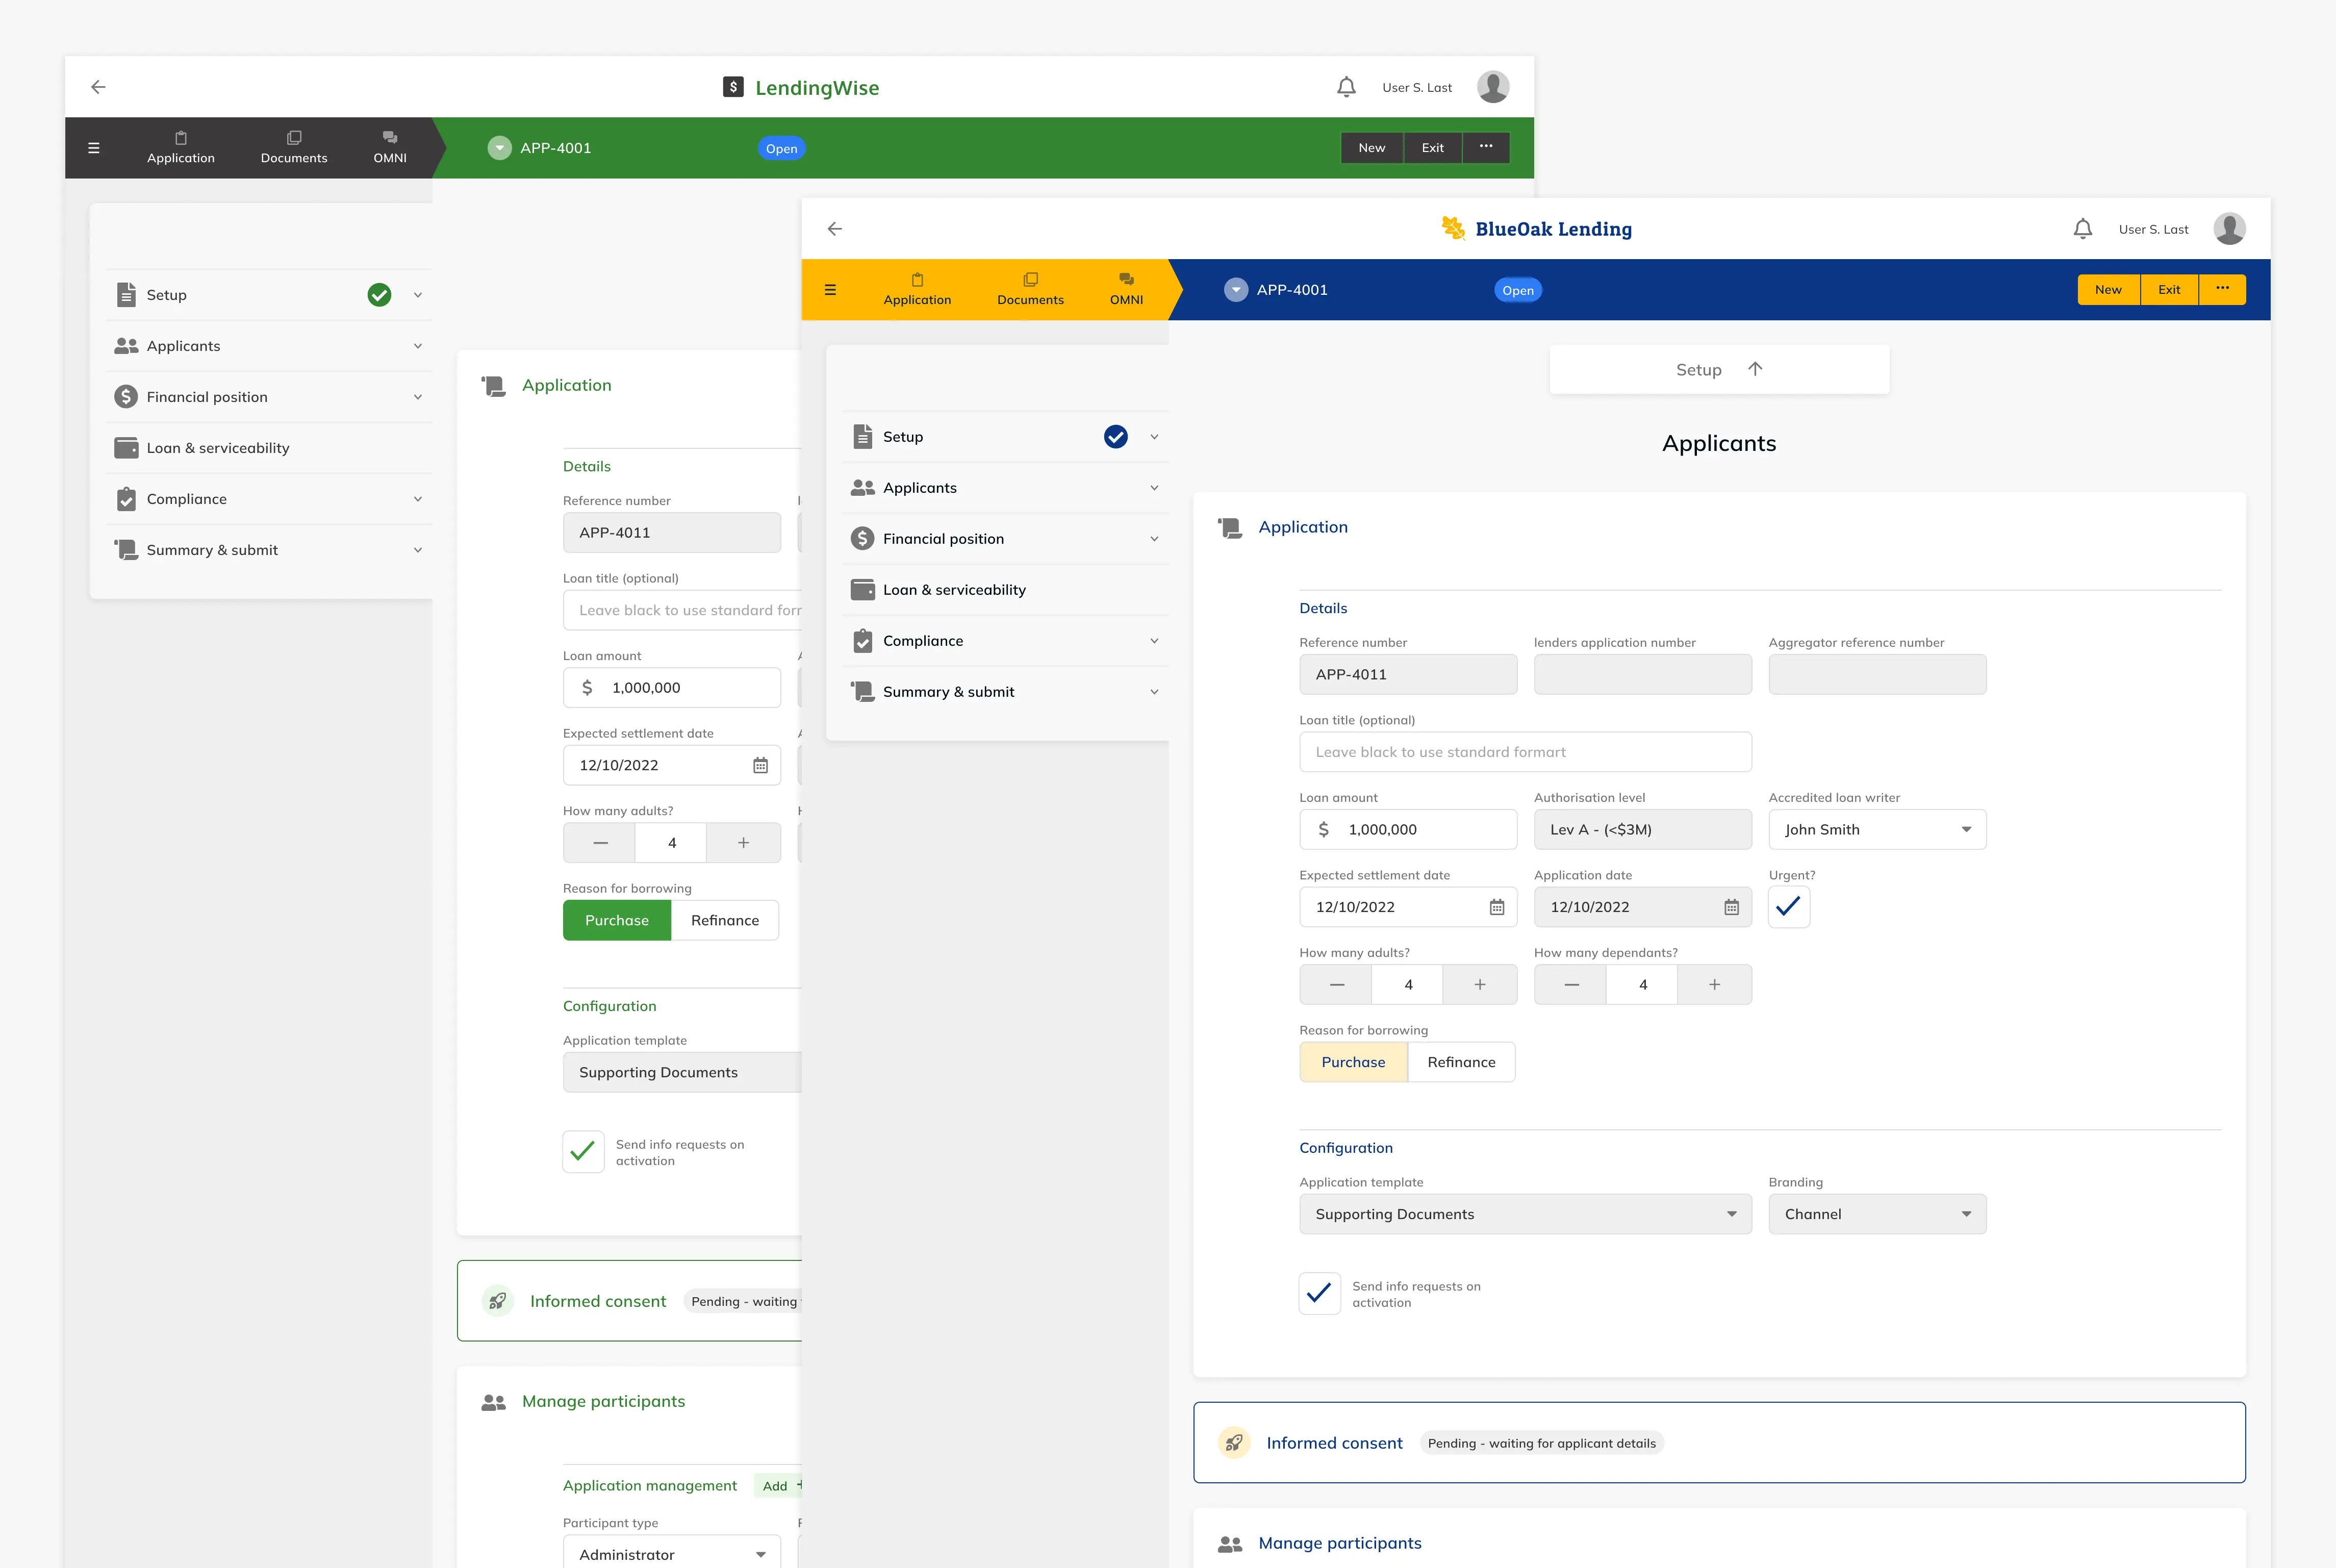Go back using arrow in LendingWise window
The image size is (2336, 1568).
[98, 87]
